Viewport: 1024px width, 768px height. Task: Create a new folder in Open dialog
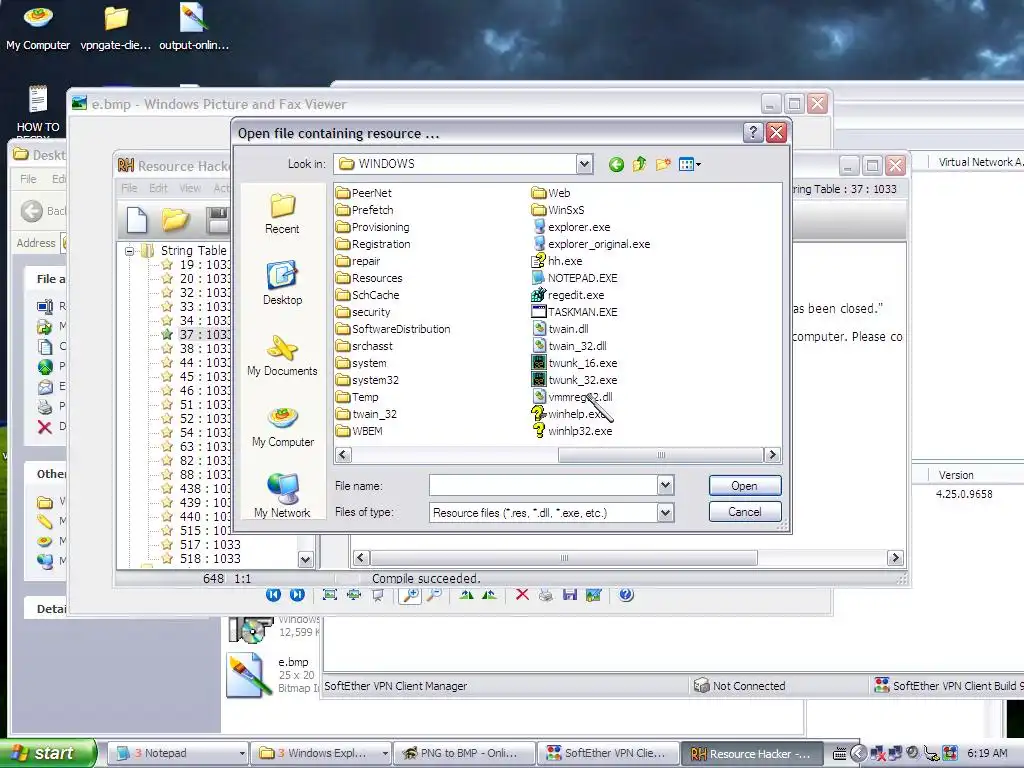pos(663,164)
